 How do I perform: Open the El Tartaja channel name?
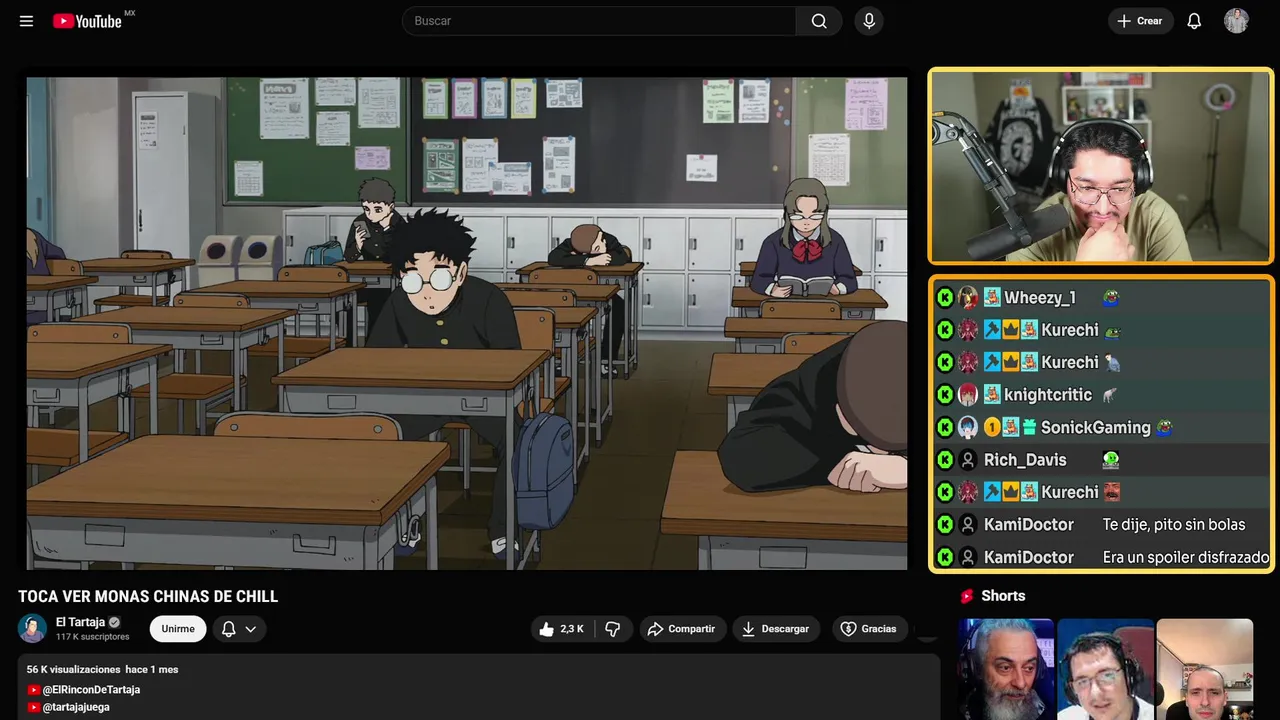pyautogui.click(x=80, y=622)
